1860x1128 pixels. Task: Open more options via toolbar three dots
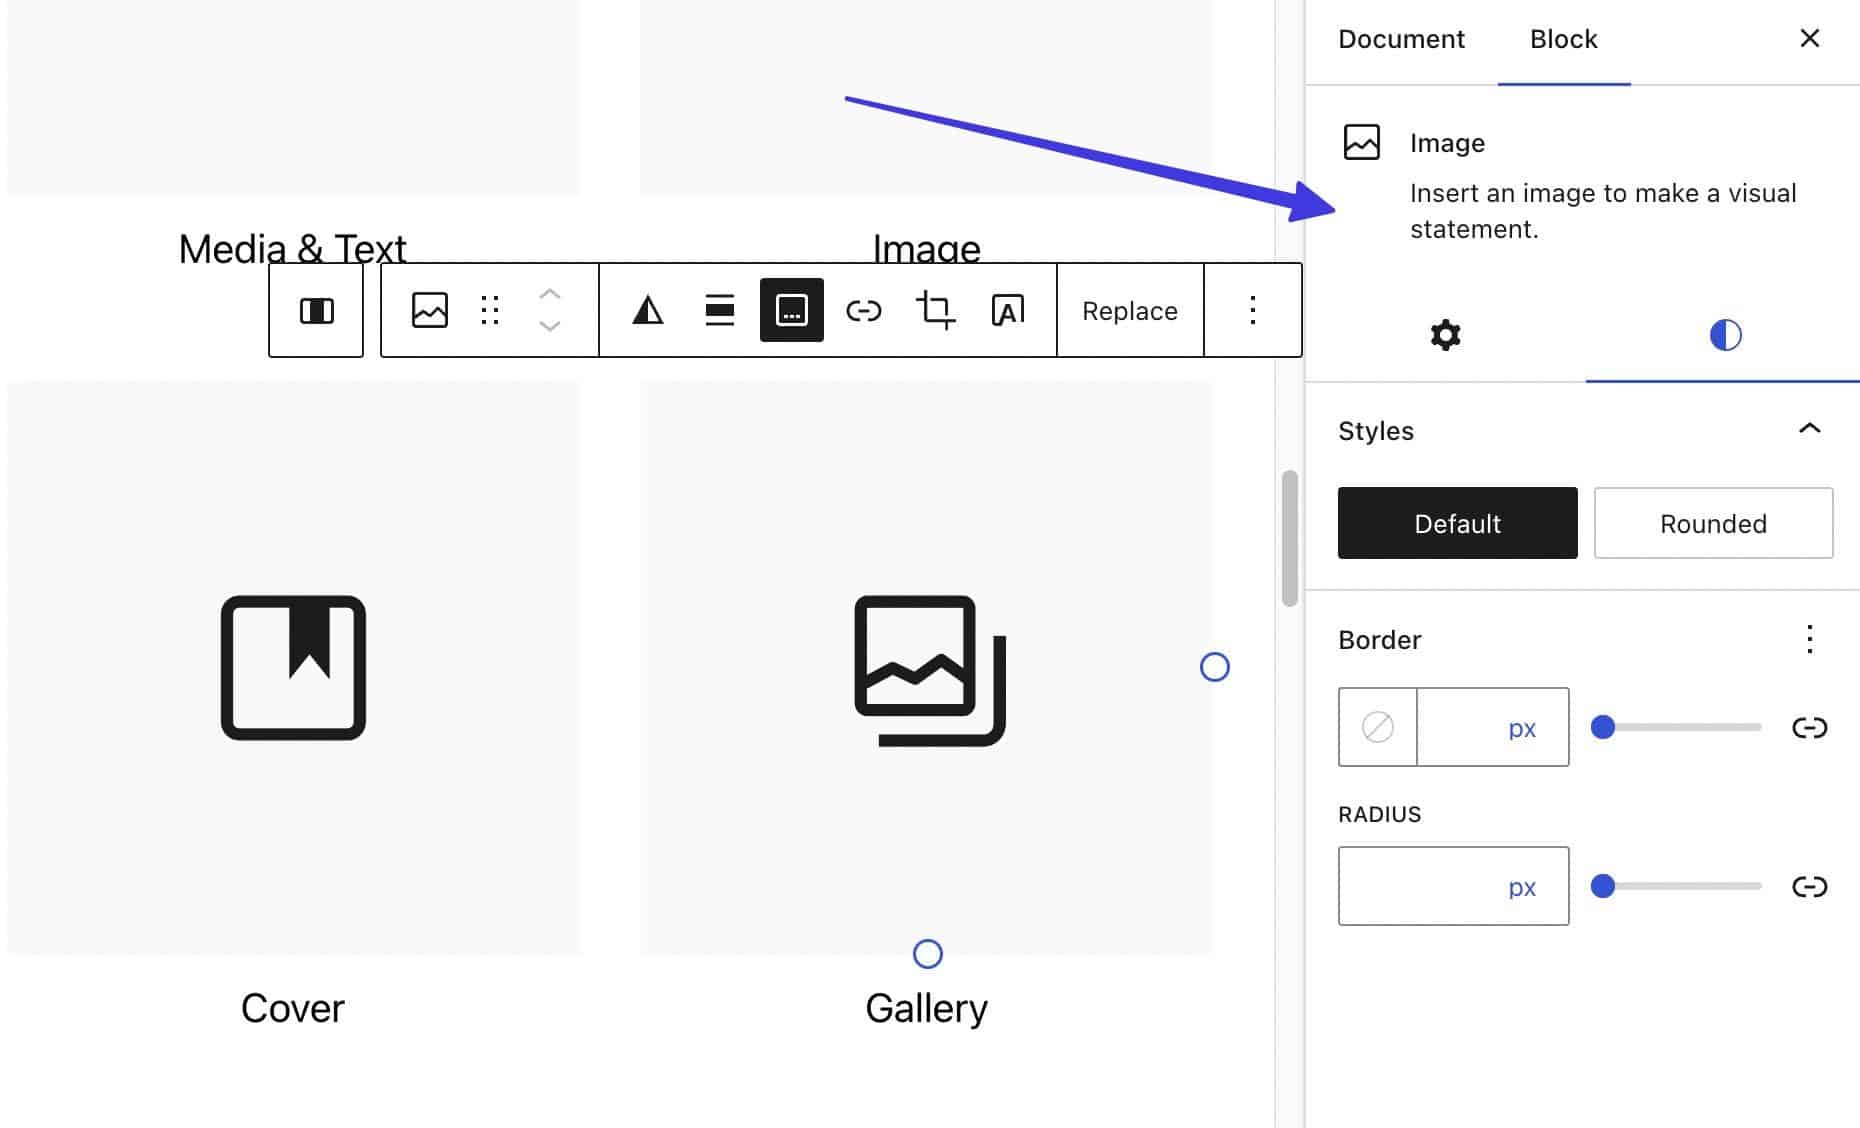1253,310
